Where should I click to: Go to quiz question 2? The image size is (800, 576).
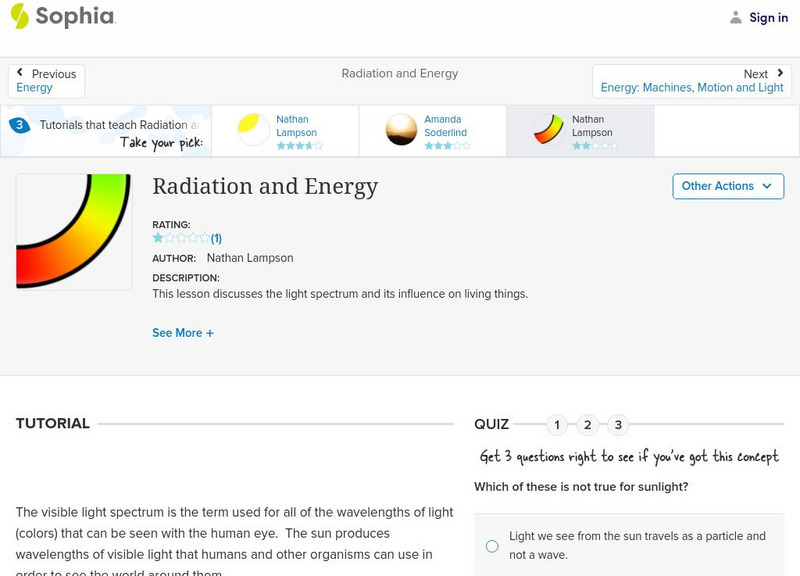click(588, 425)
